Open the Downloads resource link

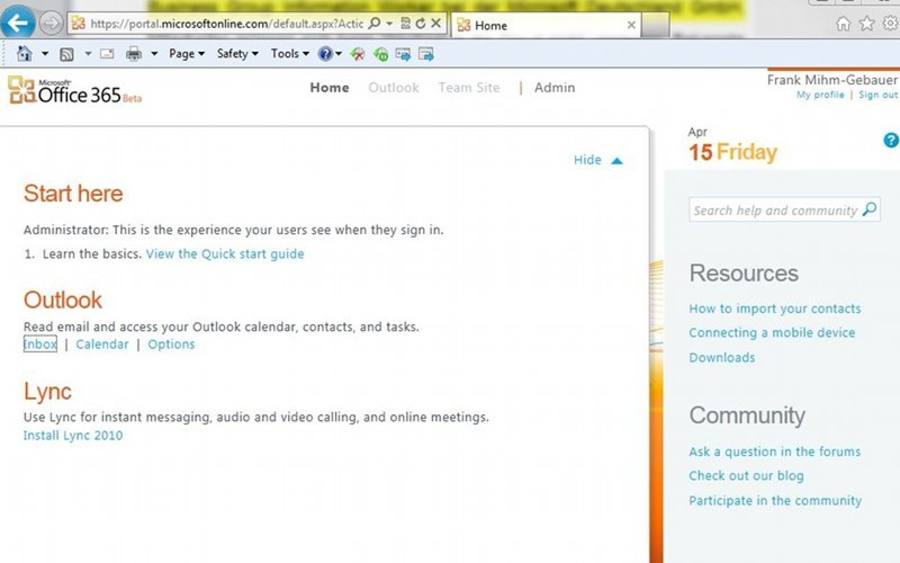[x=722, y=358]
